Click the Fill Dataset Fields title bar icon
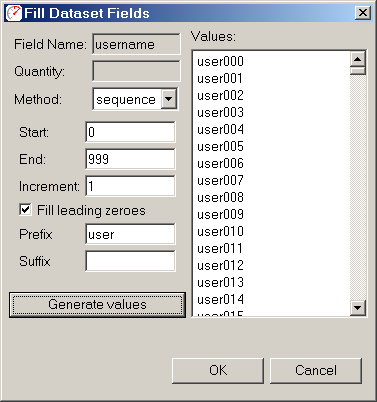Viewport: 377px width, 402px height. click(14, 13)
